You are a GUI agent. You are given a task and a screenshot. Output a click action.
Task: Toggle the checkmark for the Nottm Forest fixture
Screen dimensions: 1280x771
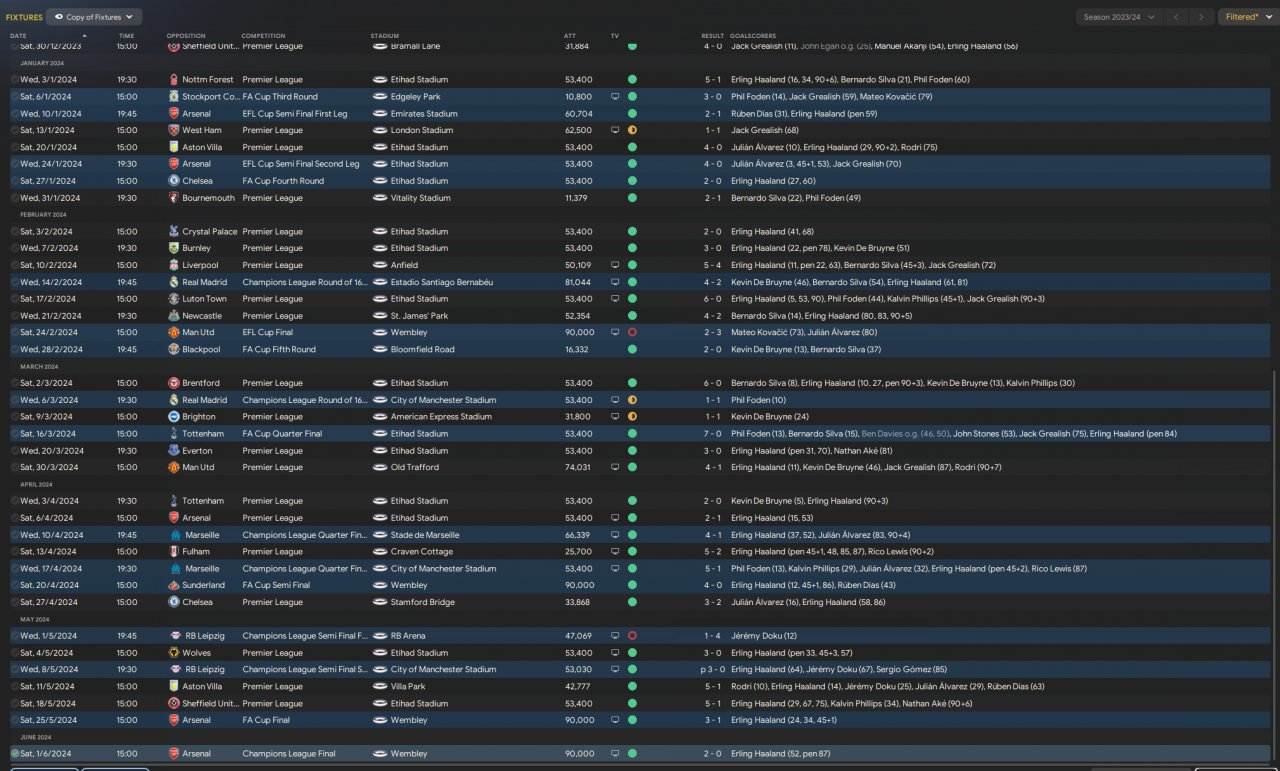tap(15, 80)
